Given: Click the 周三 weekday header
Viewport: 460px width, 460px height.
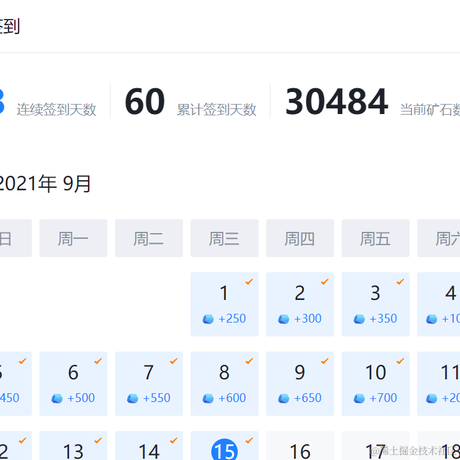Looking at the screenshot, I should (224, 238).
